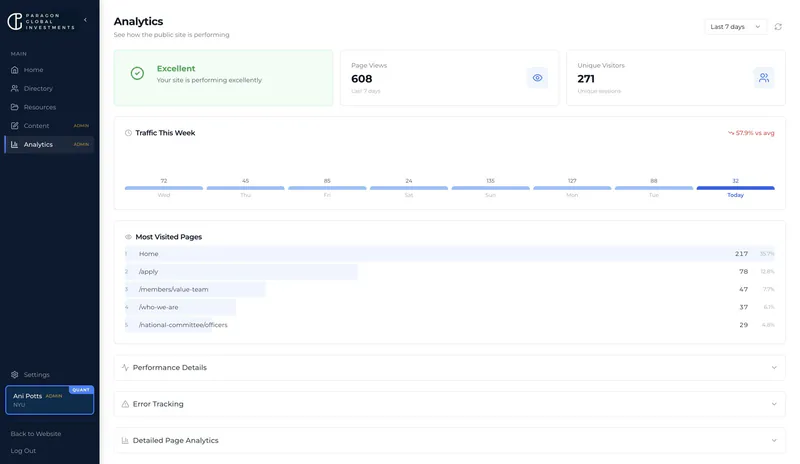Click the Unique Visitors people icon
Image resolution: width=800 pixels, height=464 pixels.
coord(764,78)
